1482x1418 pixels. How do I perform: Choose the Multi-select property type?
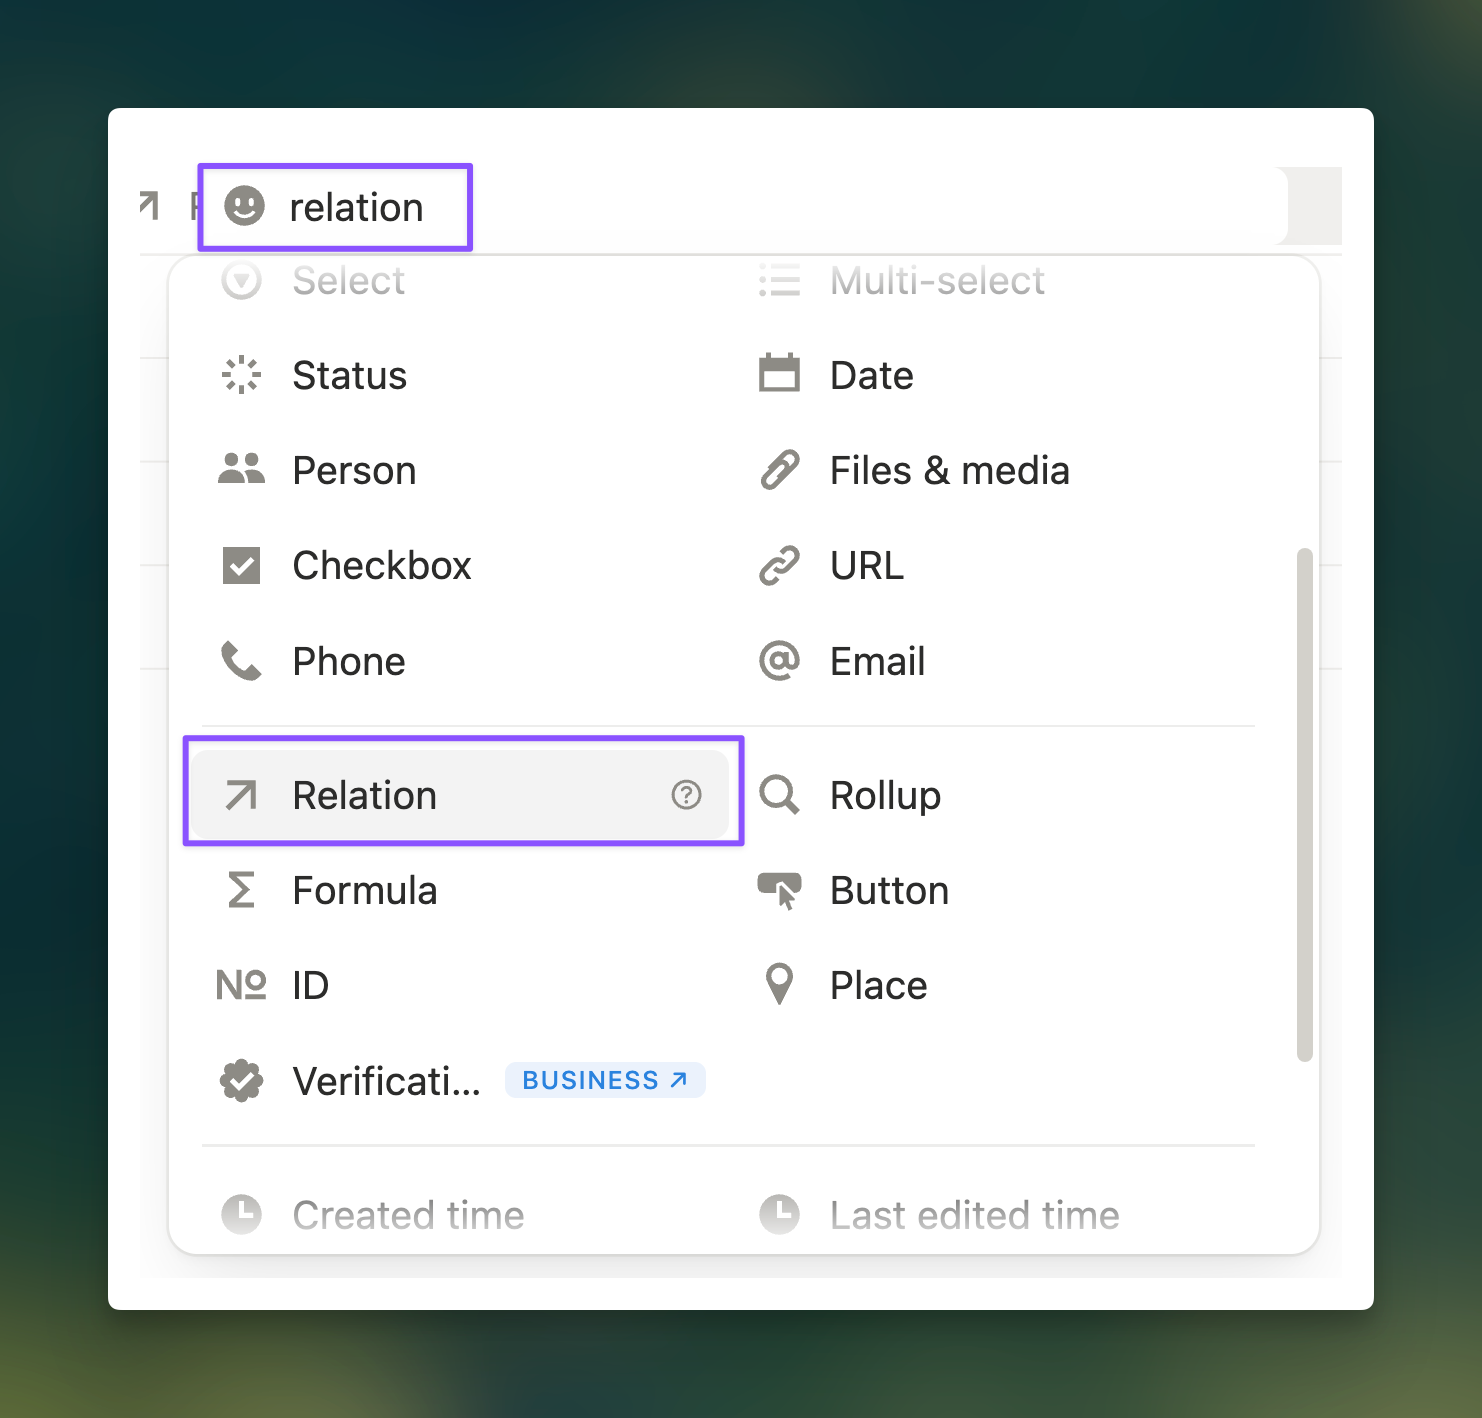[936, 281]
